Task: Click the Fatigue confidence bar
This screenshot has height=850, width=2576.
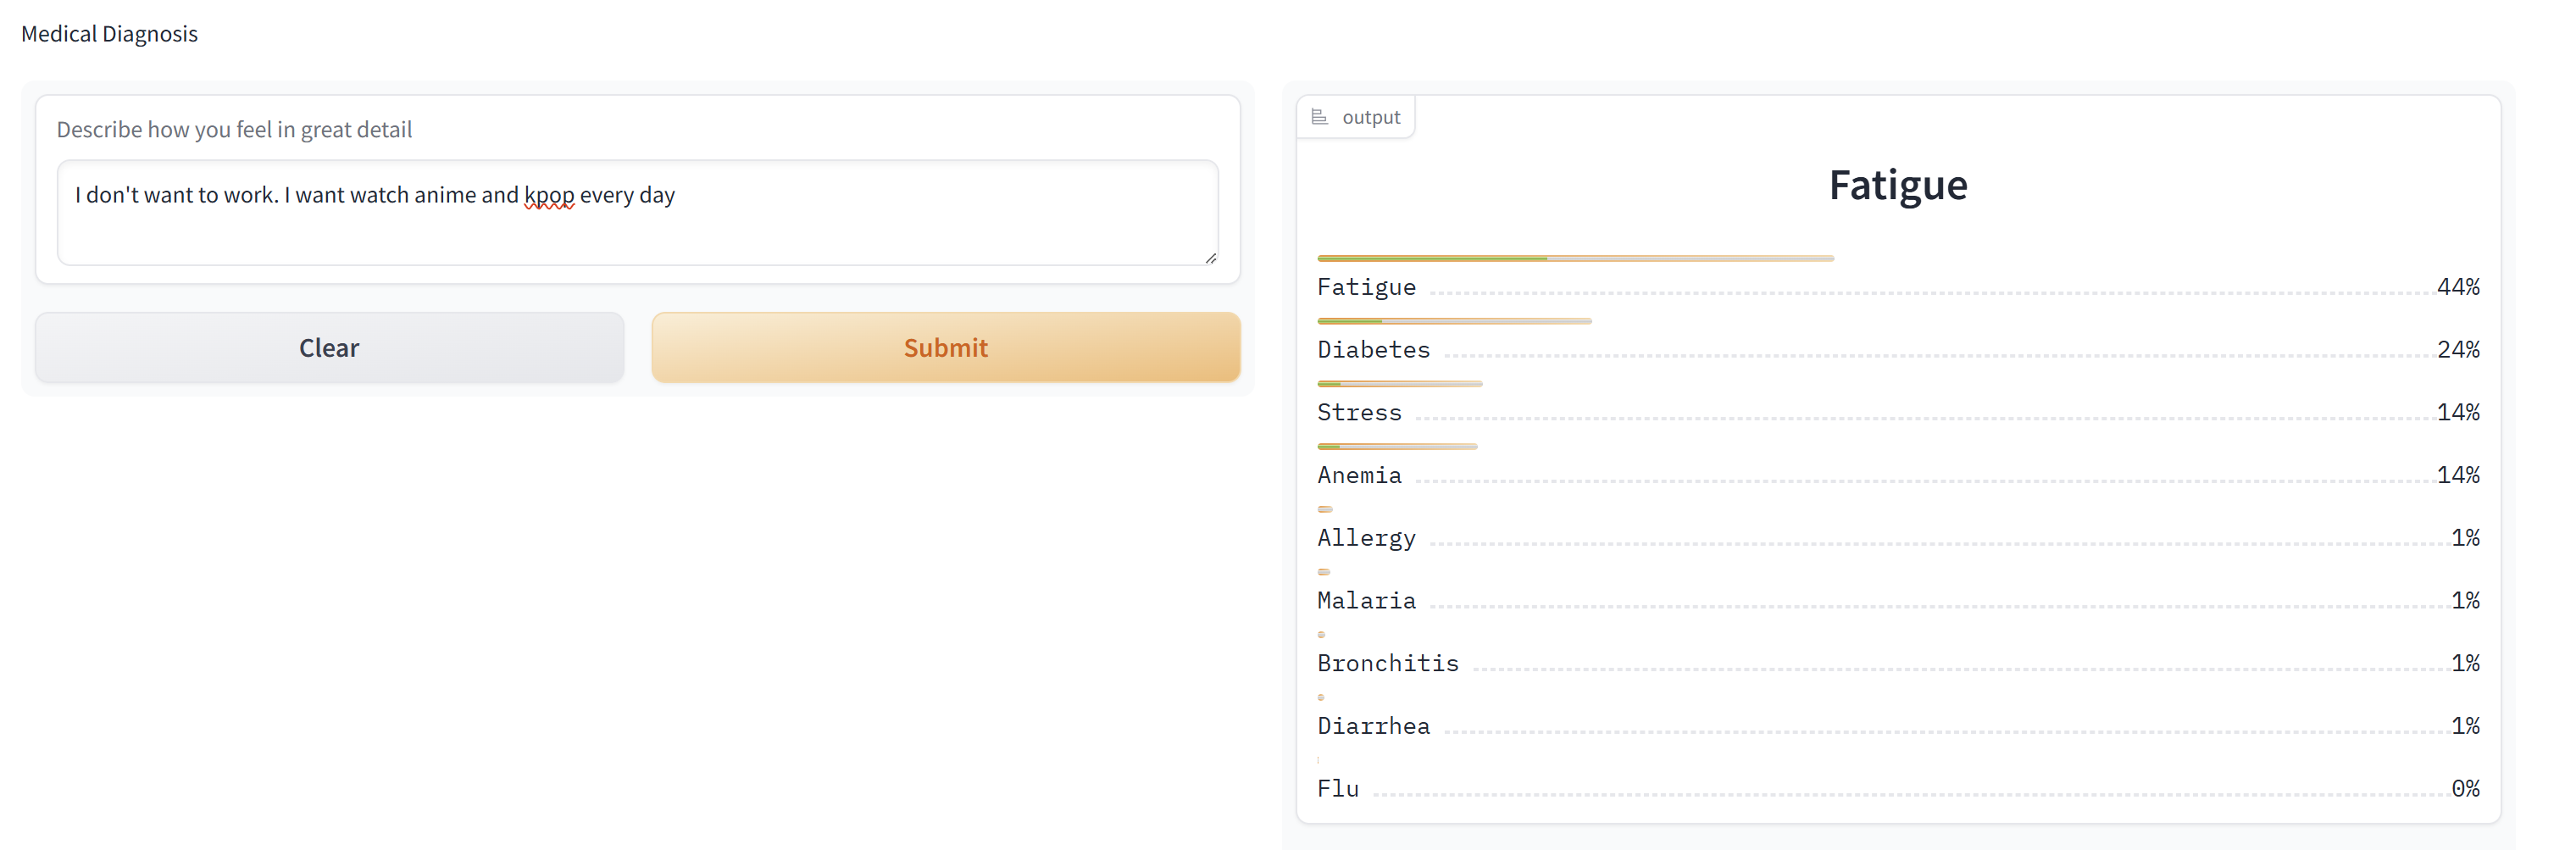Action: click(x=1574, y=259)
